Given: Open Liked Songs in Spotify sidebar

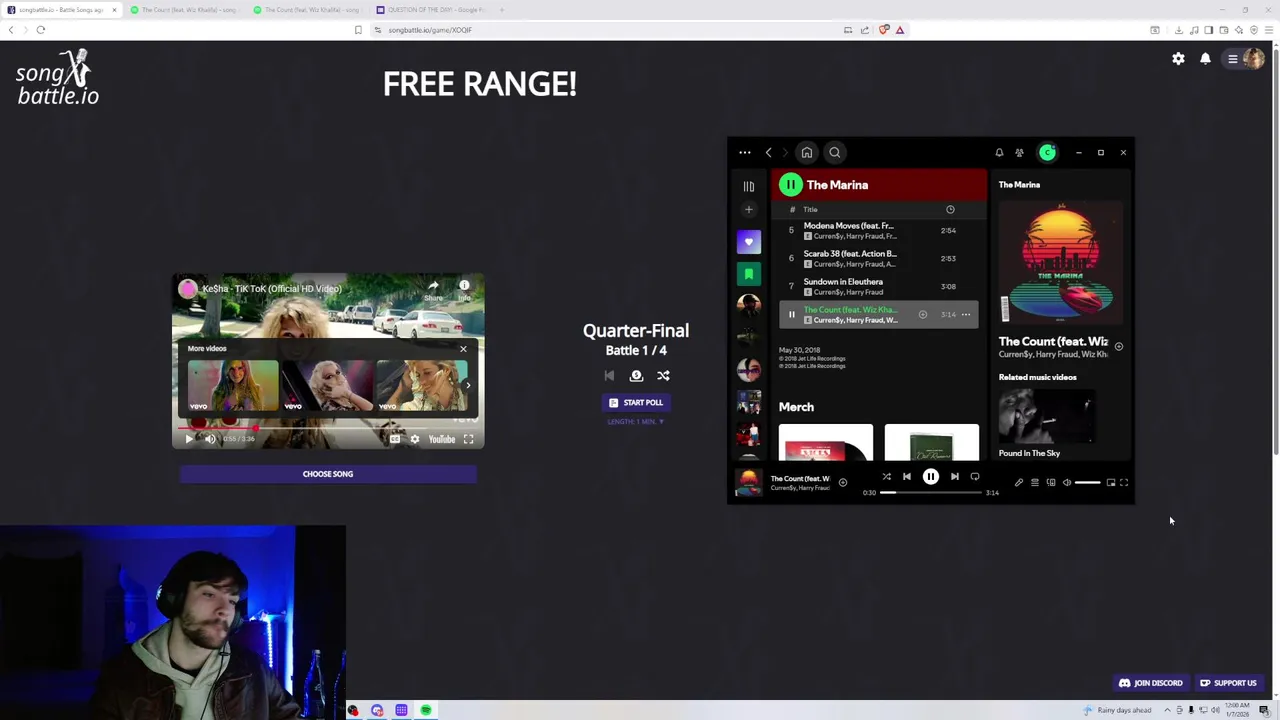Looking at the screenshot, I should pyautogui.click(x=749, y=242).
